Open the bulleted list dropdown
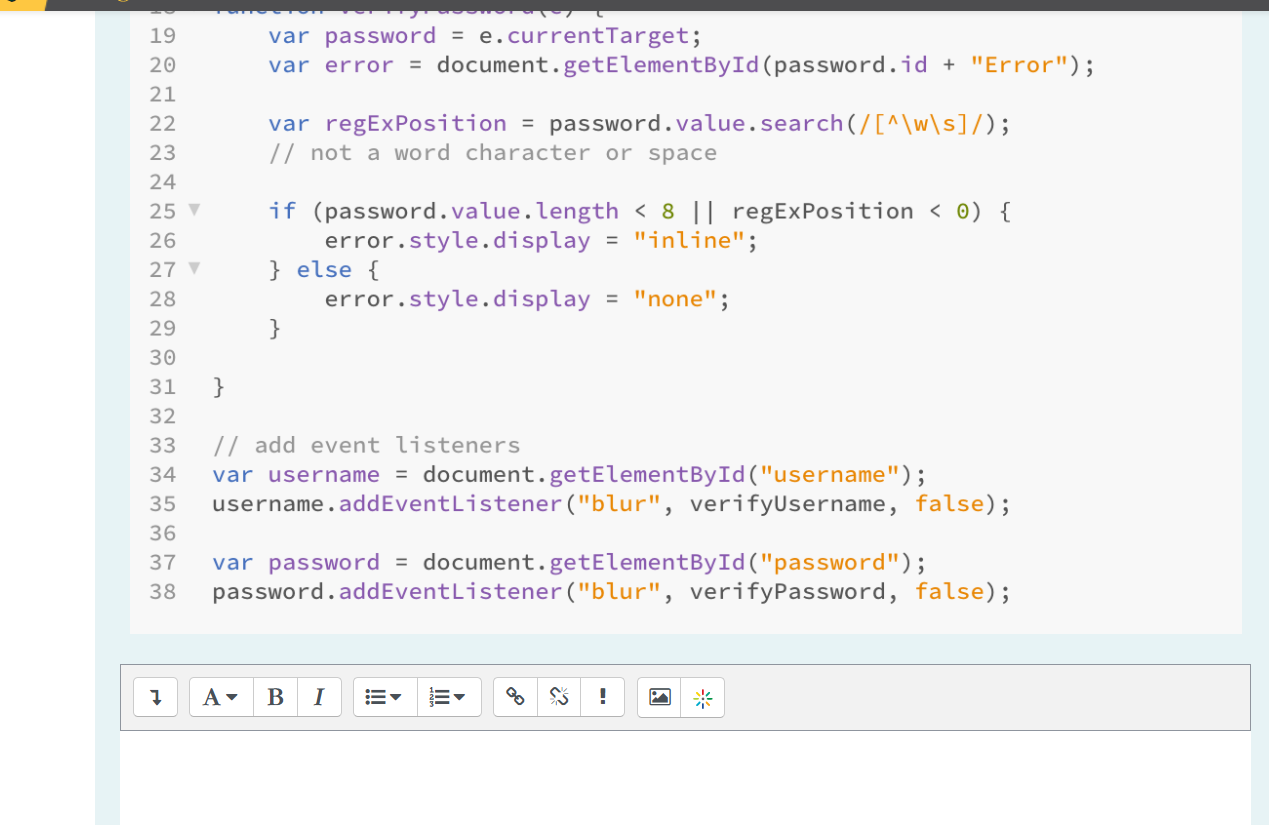The image size is (1269, 825). [x=385, y=697]
